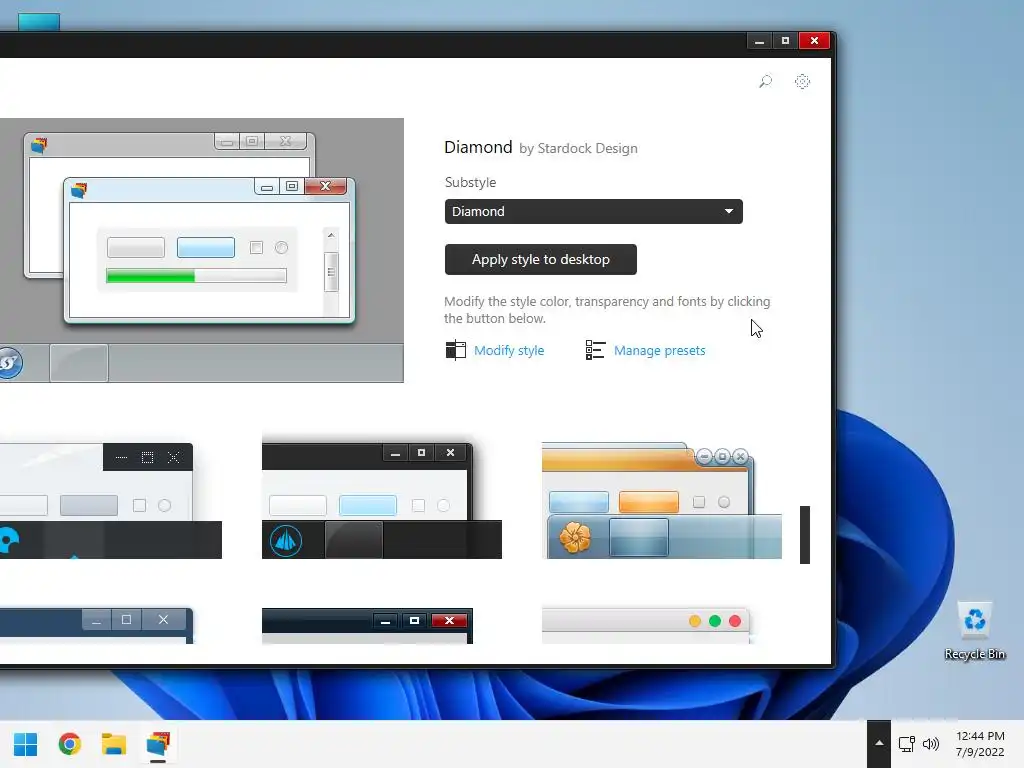Click the style list vertical scrollbar thumb
This screenshot has height=768, width=1024.
point(805,534)
